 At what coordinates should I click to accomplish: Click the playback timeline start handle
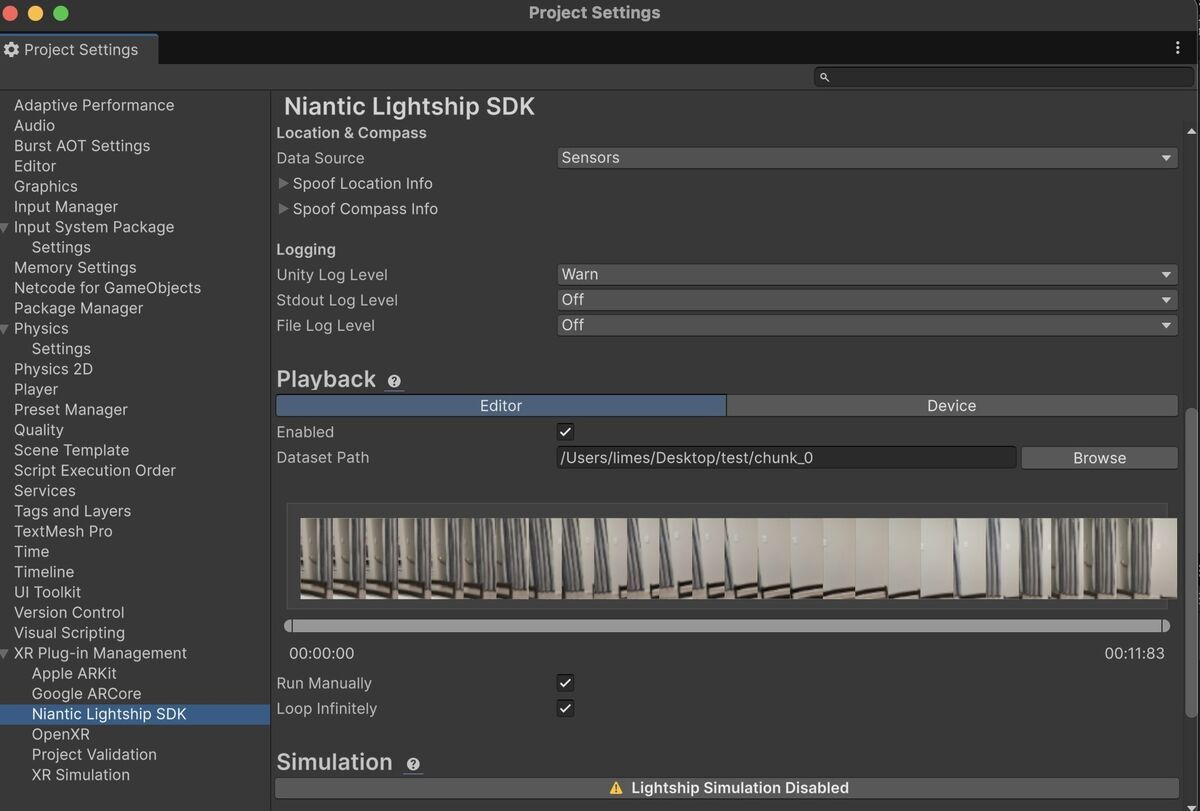pos(289,626)
